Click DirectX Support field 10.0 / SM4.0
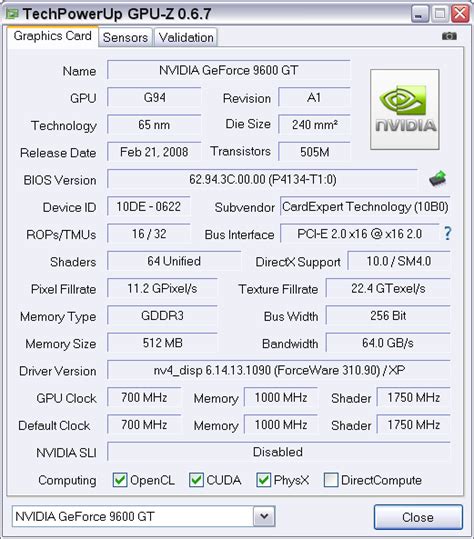This screenshot has height=539, width=474. tap(399, 261)
